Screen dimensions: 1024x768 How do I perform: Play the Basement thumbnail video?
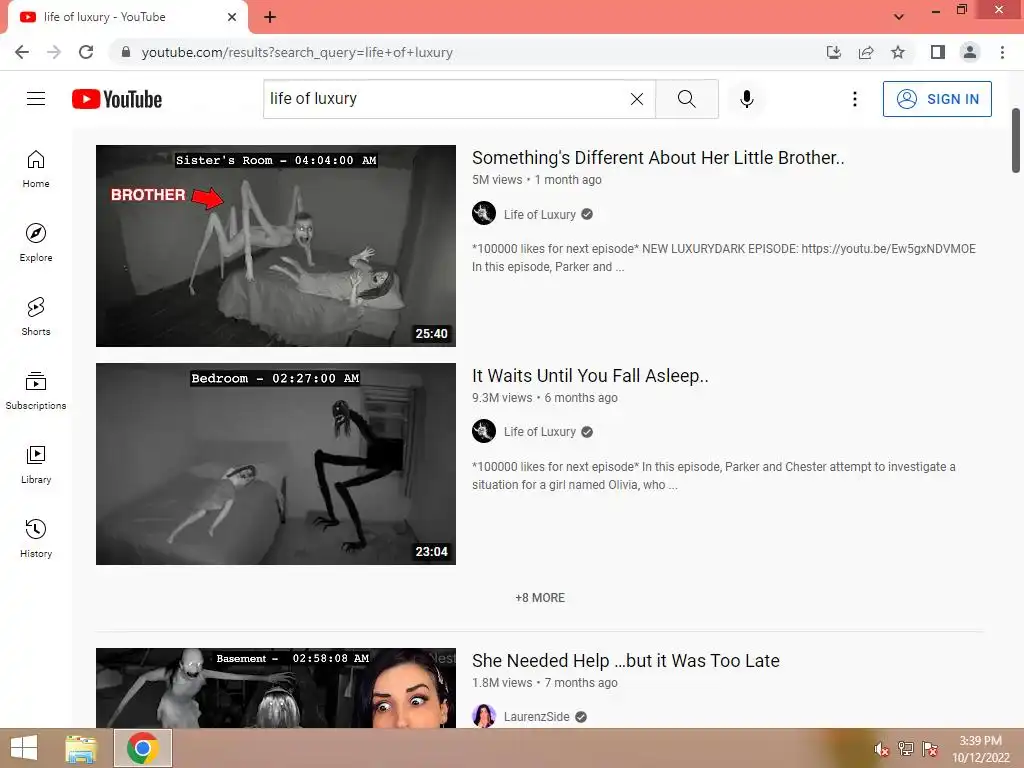276,688
